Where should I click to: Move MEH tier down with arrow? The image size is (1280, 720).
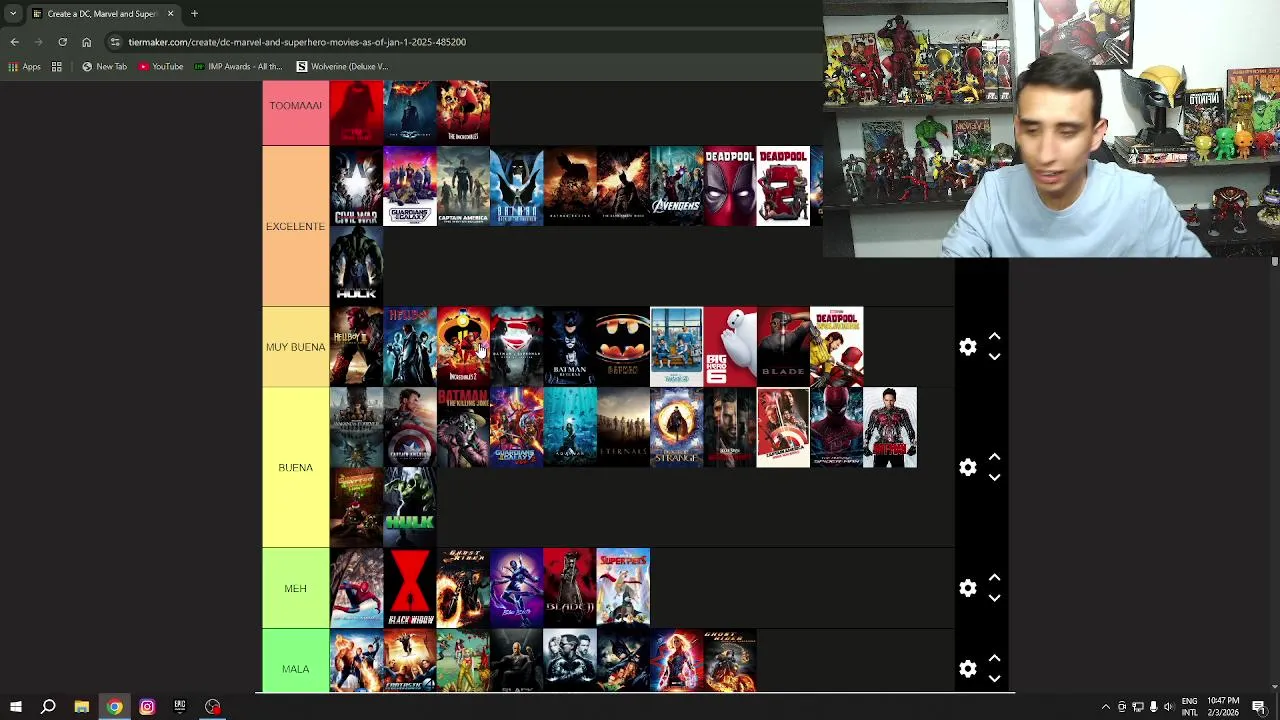[994, 598]
